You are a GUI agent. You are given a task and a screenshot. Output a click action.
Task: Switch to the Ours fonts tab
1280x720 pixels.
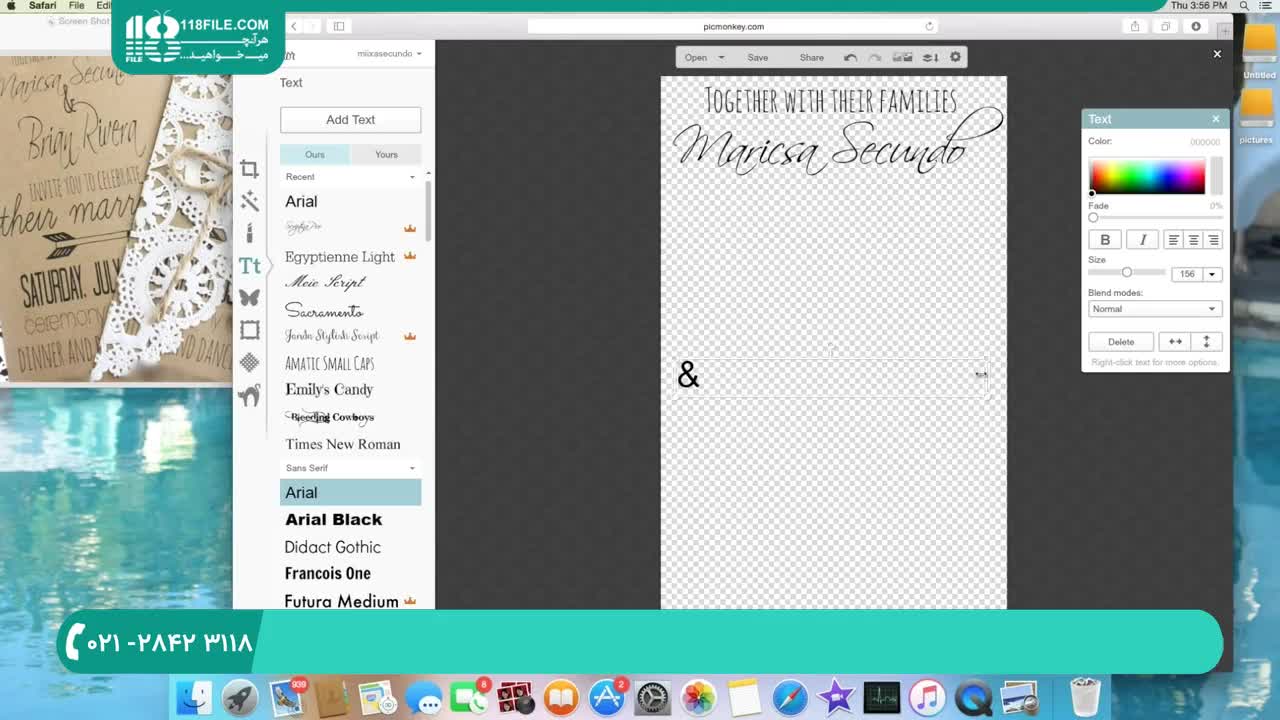pyautogui.click(x=315, y=154)
